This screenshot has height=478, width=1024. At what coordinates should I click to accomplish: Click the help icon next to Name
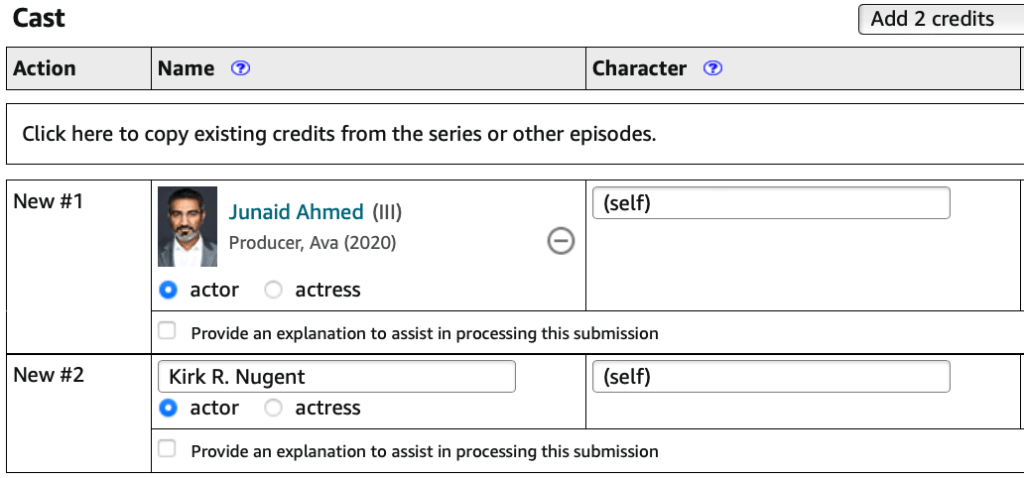point(240,69)
